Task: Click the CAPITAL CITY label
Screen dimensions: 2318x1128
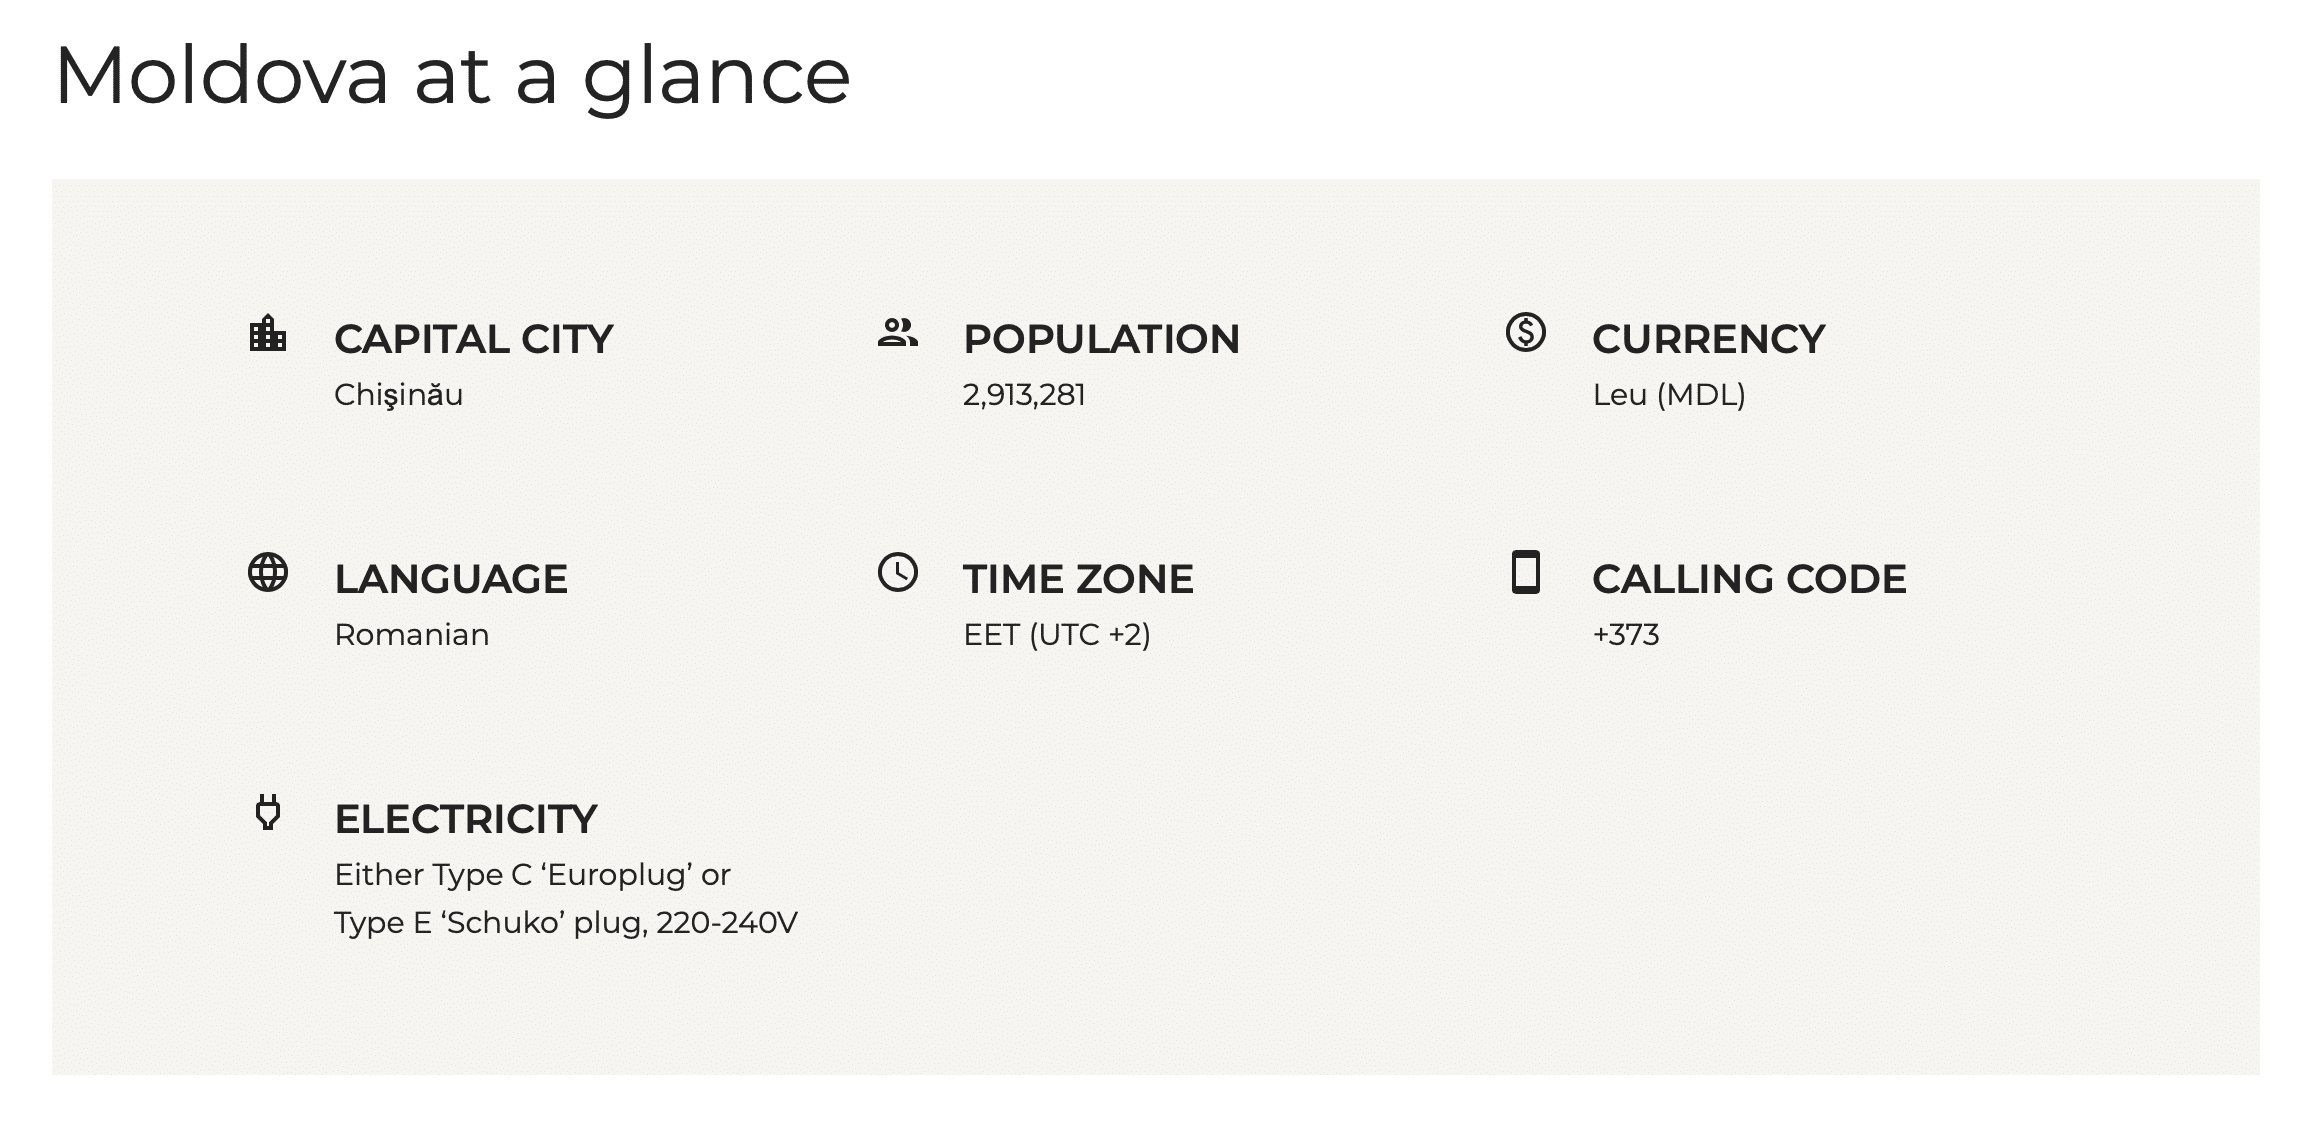Action: [x=474, y=339]
